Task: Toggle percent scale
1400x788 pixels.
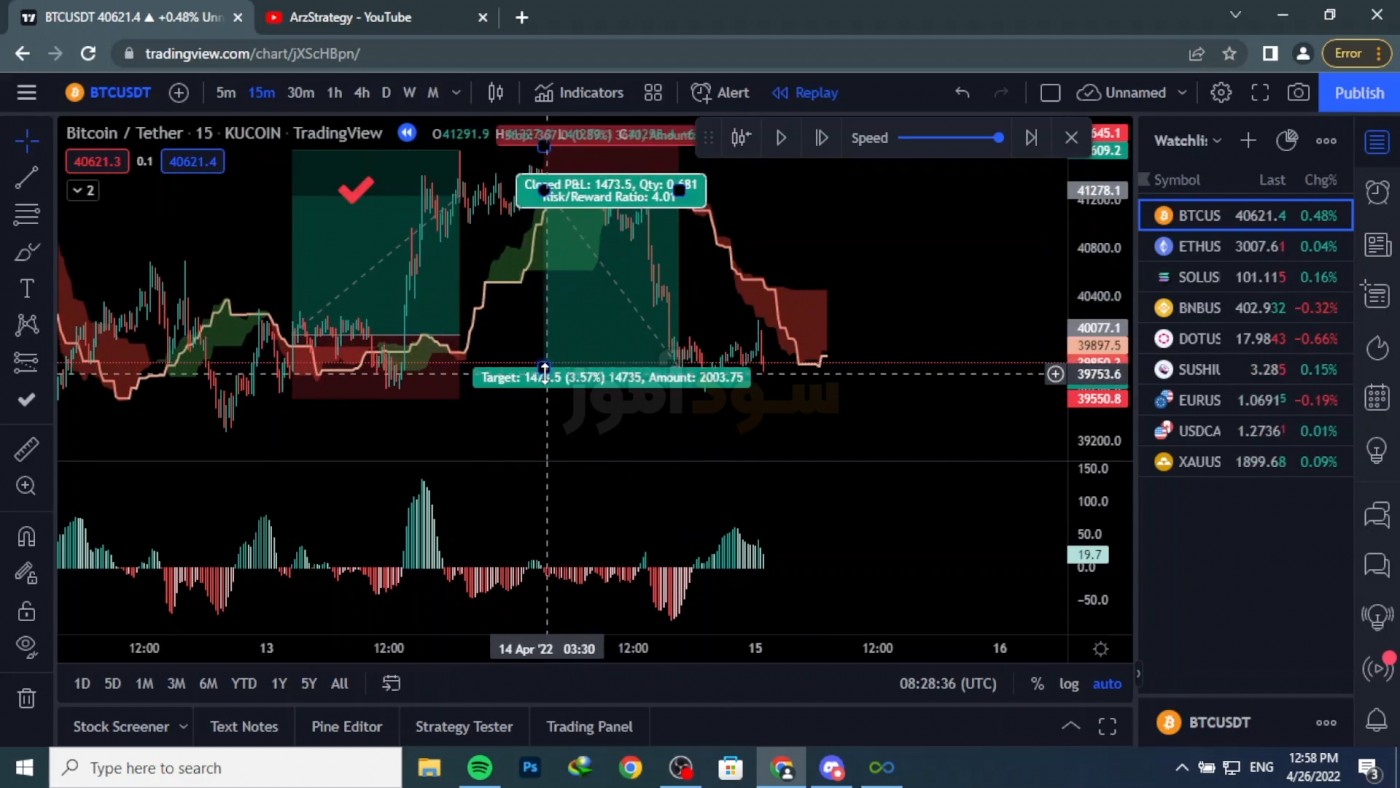Action: [1037, 684]
